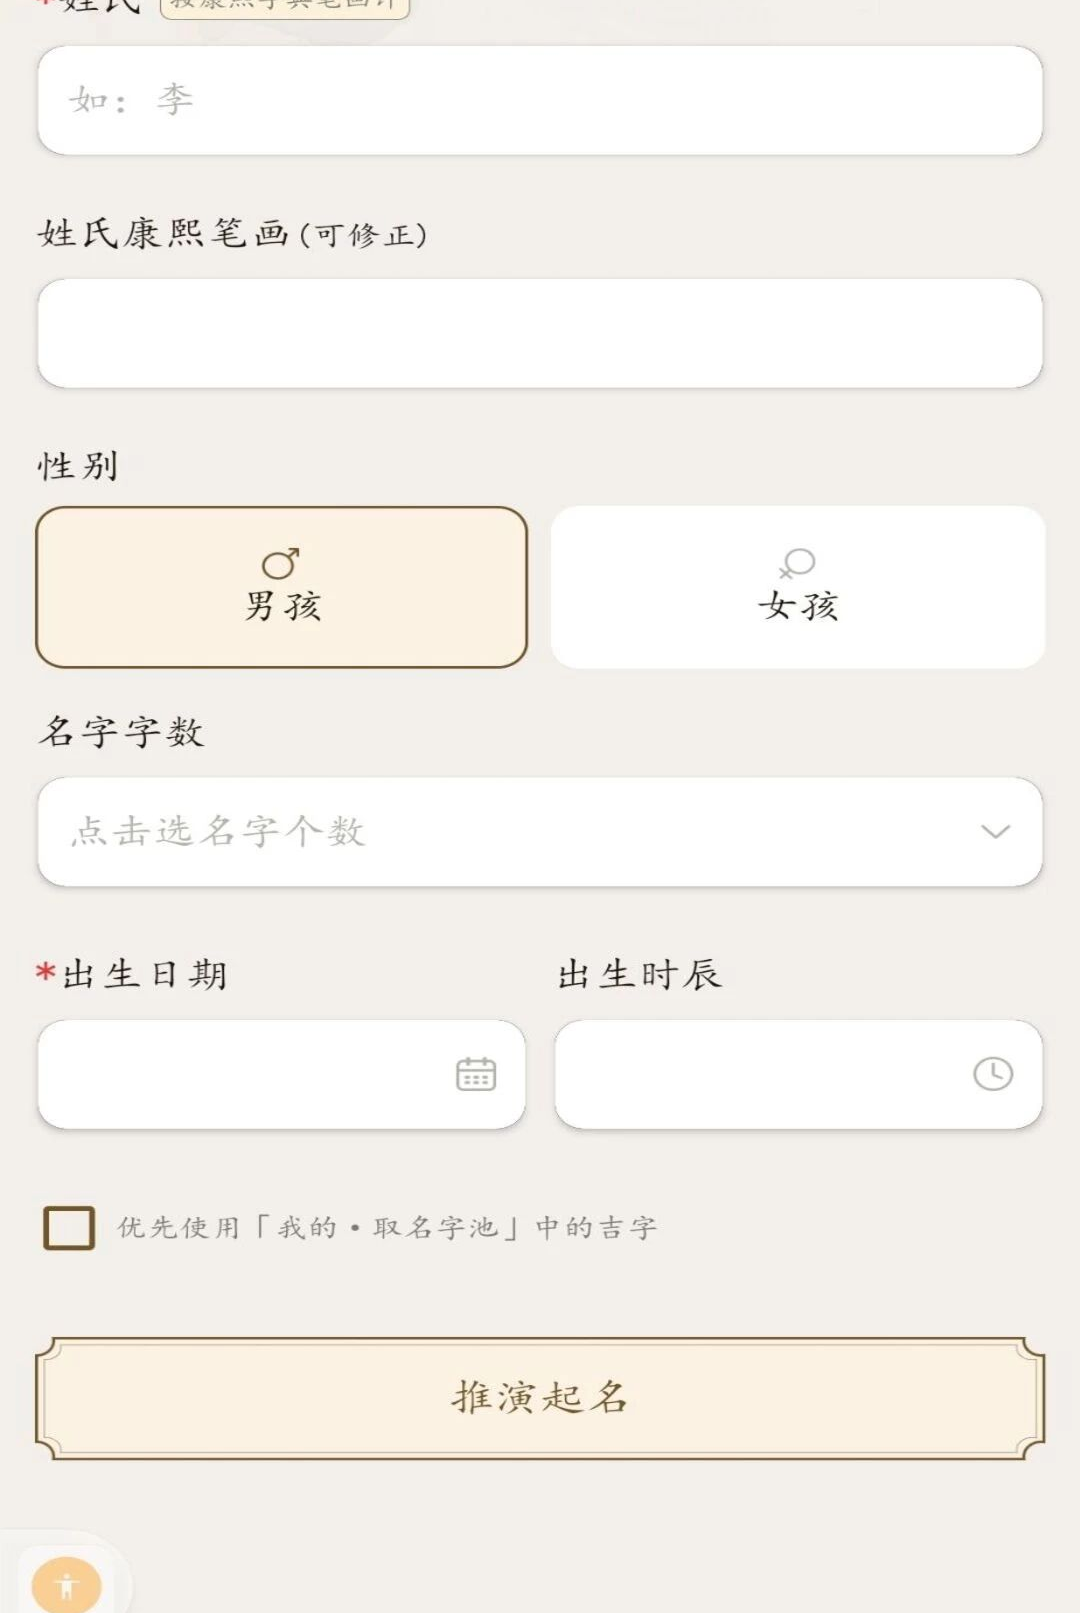The width and height of the screenshot is (1080, 1613).
Task: Enable the 优先使用取名字池 checkbox
Action: point(69,1227)
